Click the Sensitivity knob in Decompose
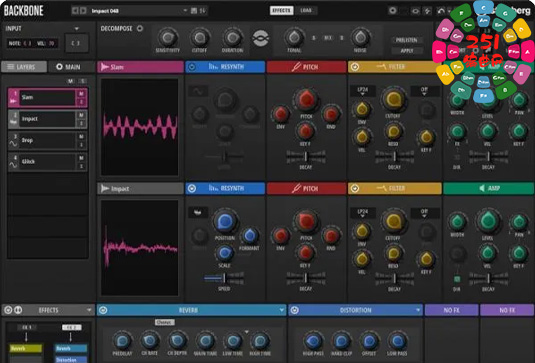The image size is (535, 363). coord(168,38)
